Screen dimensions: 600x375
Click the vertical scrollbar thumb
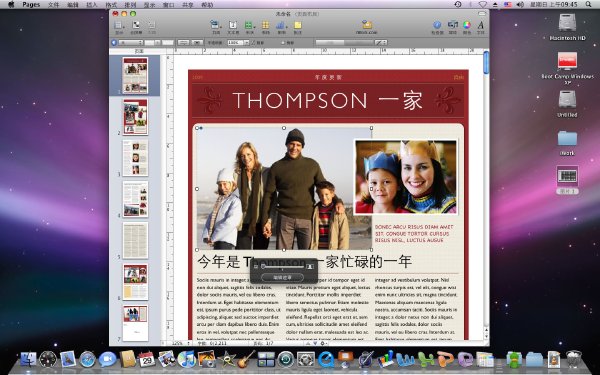(x=486, y=63)
